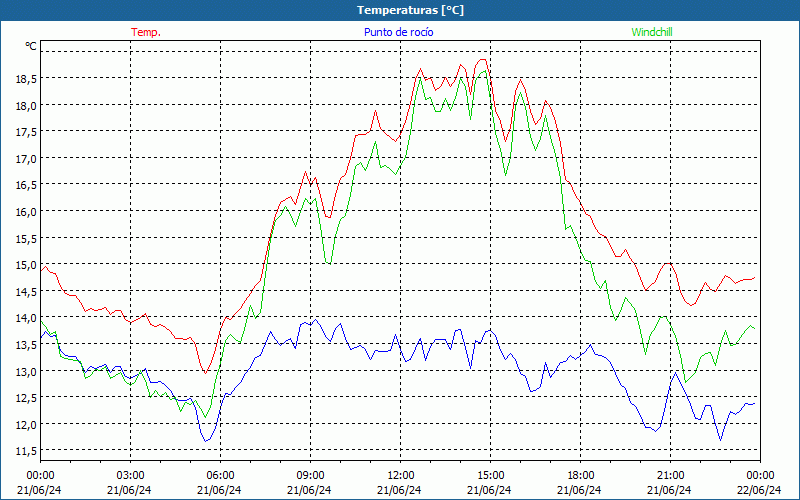Click the '16,5' y-axis value
The height and width of the screenshot is (500, 800).
[x=26, y=185]
